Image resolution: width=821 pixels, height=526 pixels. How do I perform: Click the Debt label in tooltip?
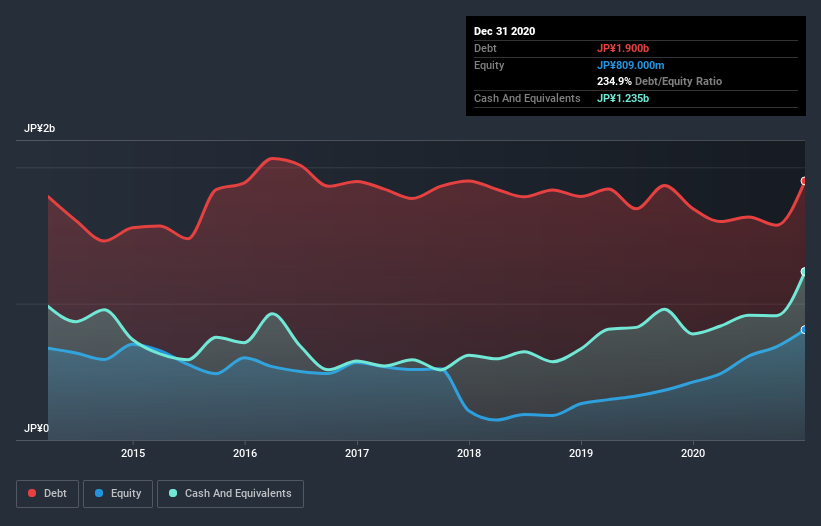click(x=485, y=49)
